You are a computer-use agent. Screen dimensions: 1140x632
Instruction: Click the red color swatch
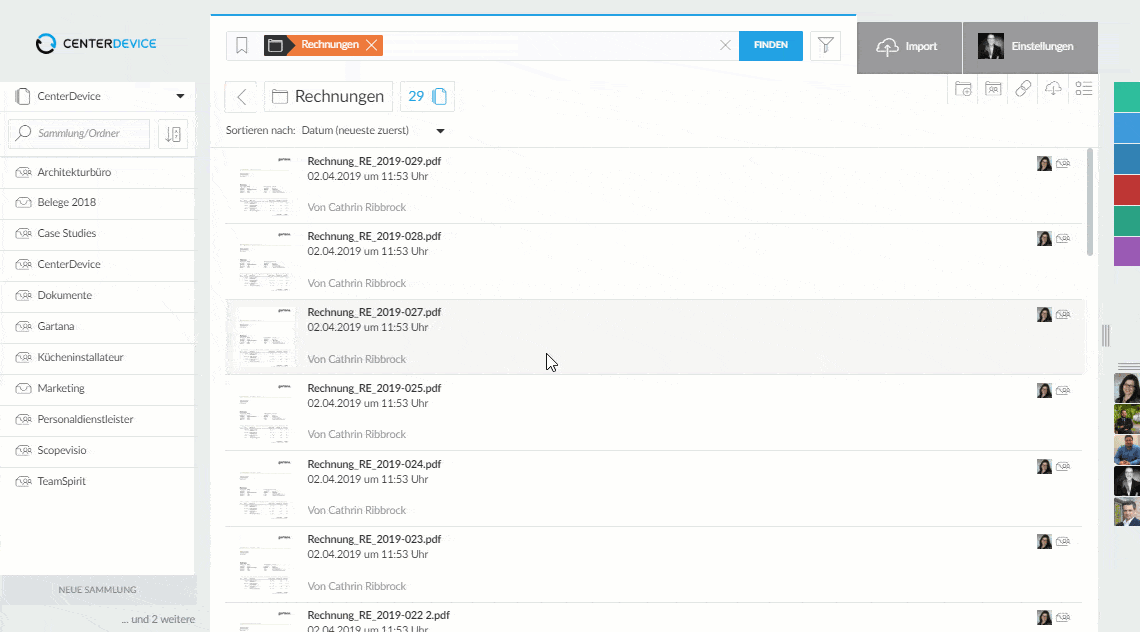coord(1127,189)
